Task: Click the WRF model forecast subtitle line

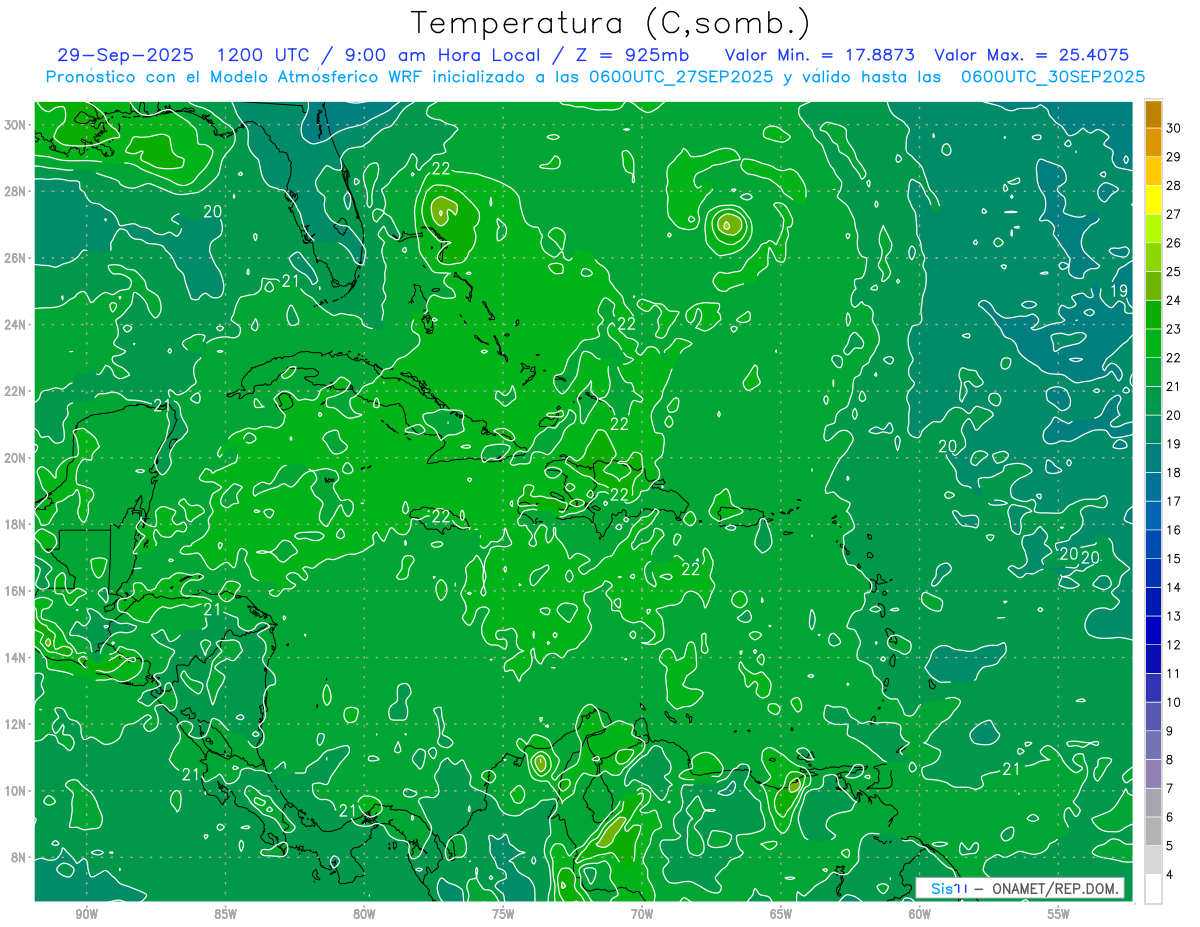Action: 595,76
